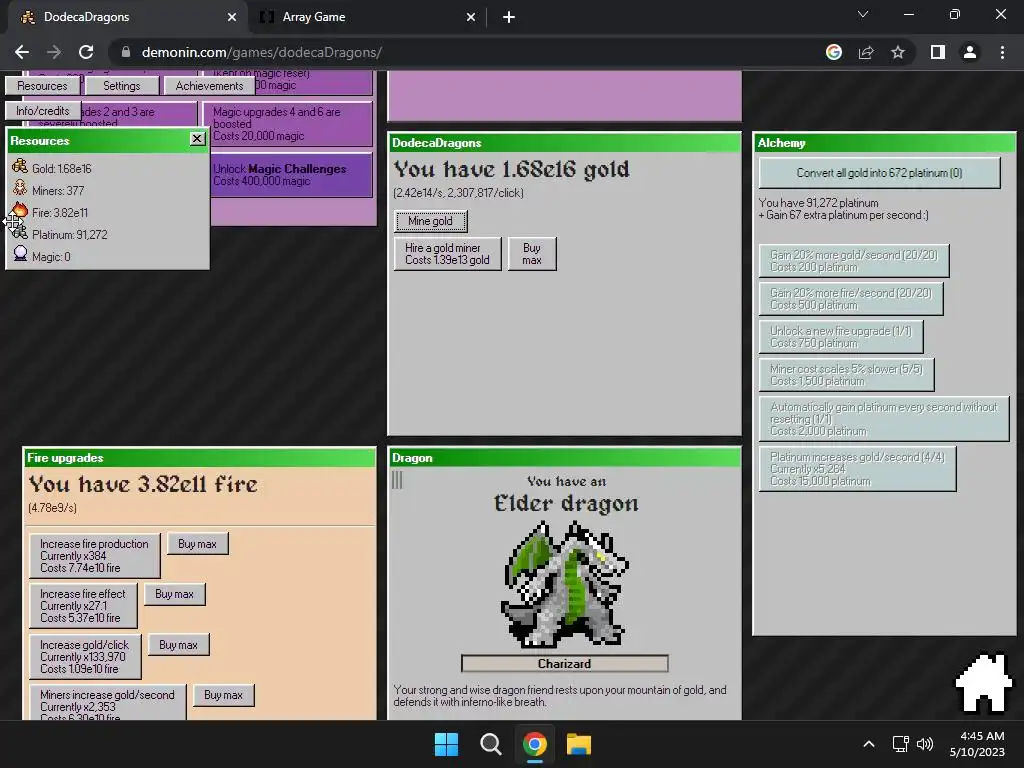Open the Achievements menu button
The width and height of the screenshot is (1024, 768).
tap(209, 86)
